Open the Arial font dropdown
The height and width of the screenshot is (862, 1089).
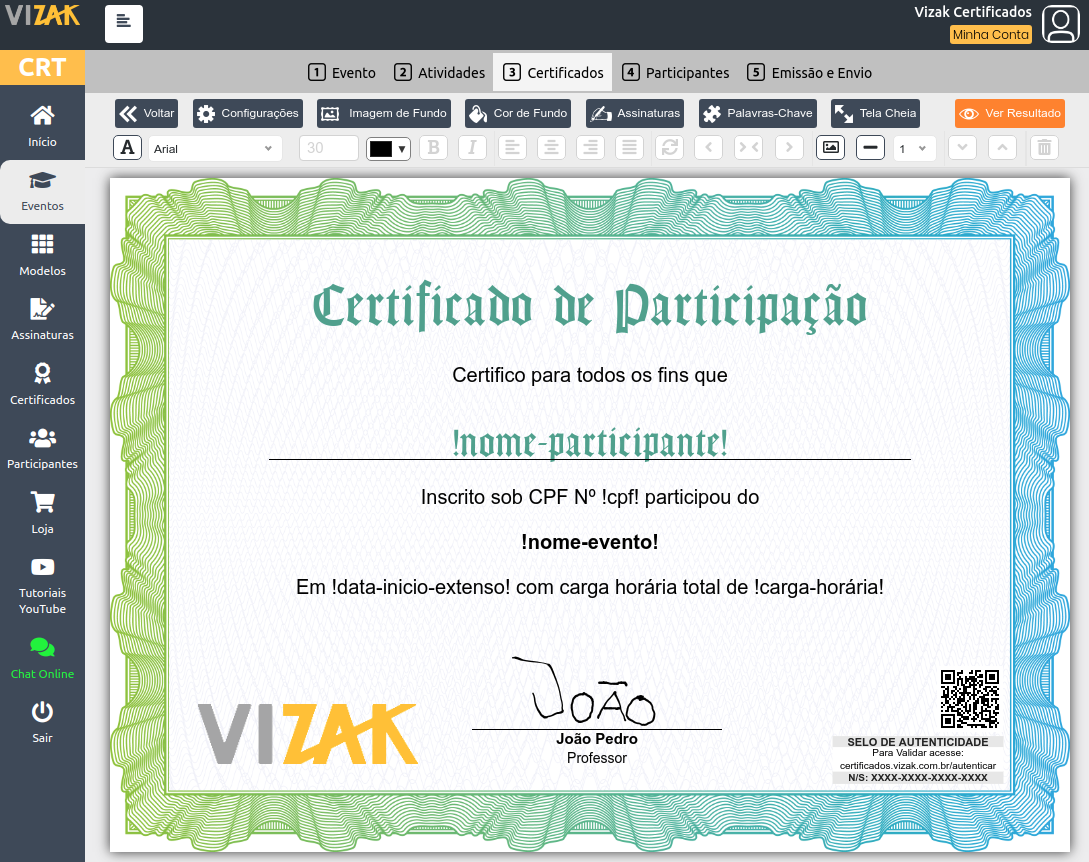coord(215,148)
